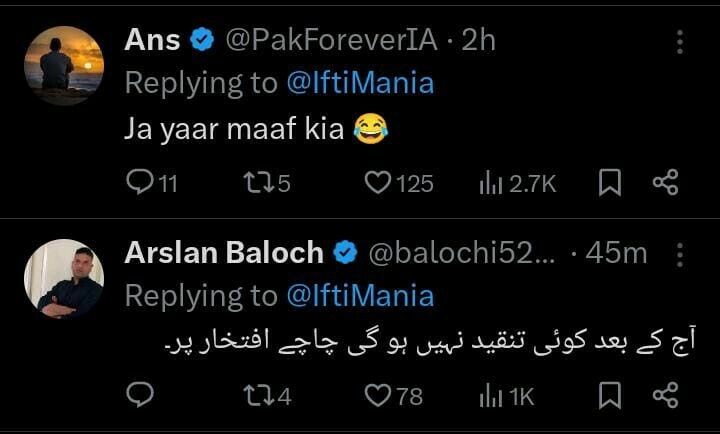Retweet the "Ja yaar maaf kia" tweet

tap(257, 182)
